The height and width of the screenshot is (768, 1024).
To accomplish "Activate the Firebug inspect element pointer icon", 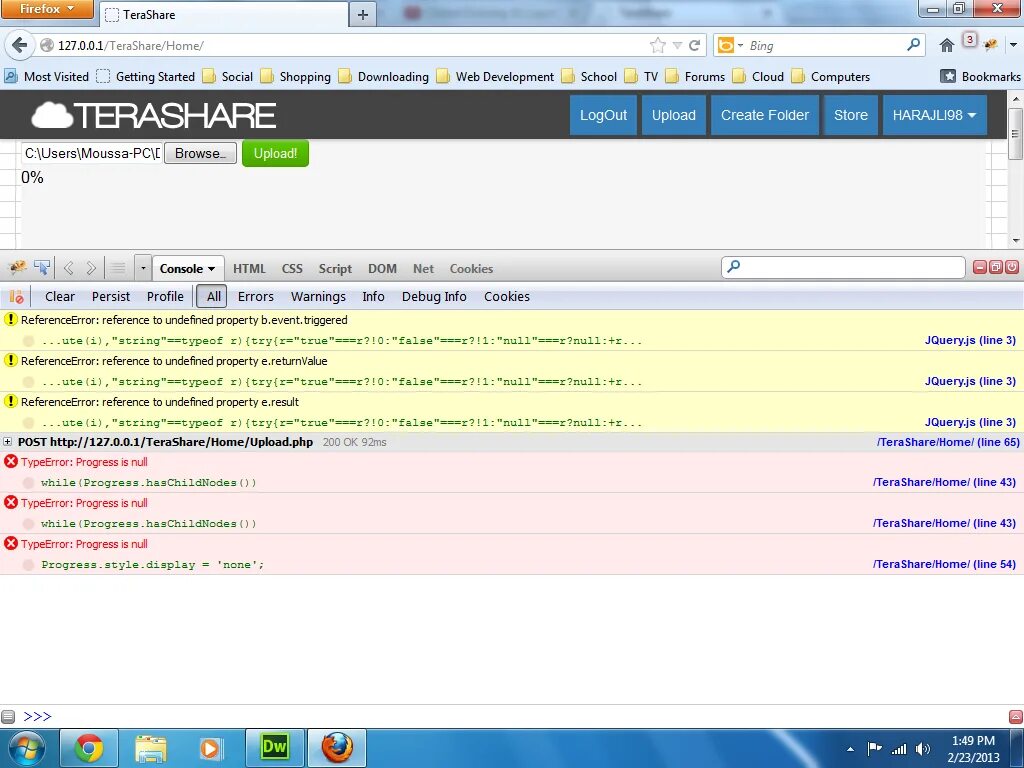I will pos(42,268).
